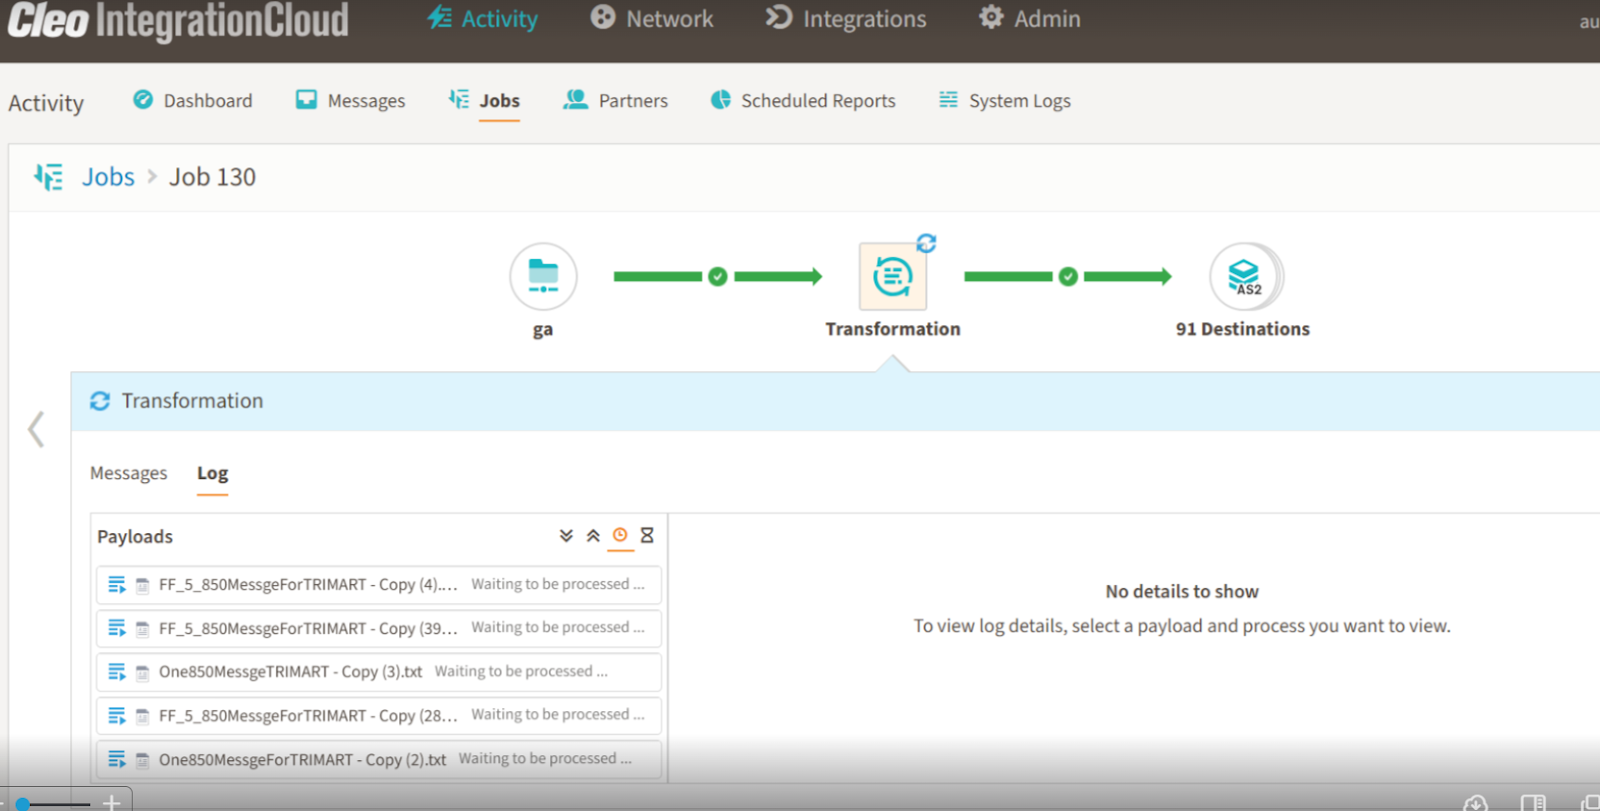Click process icon on Copy (39 payload row

pyautogui.click(x=117, y=628)
